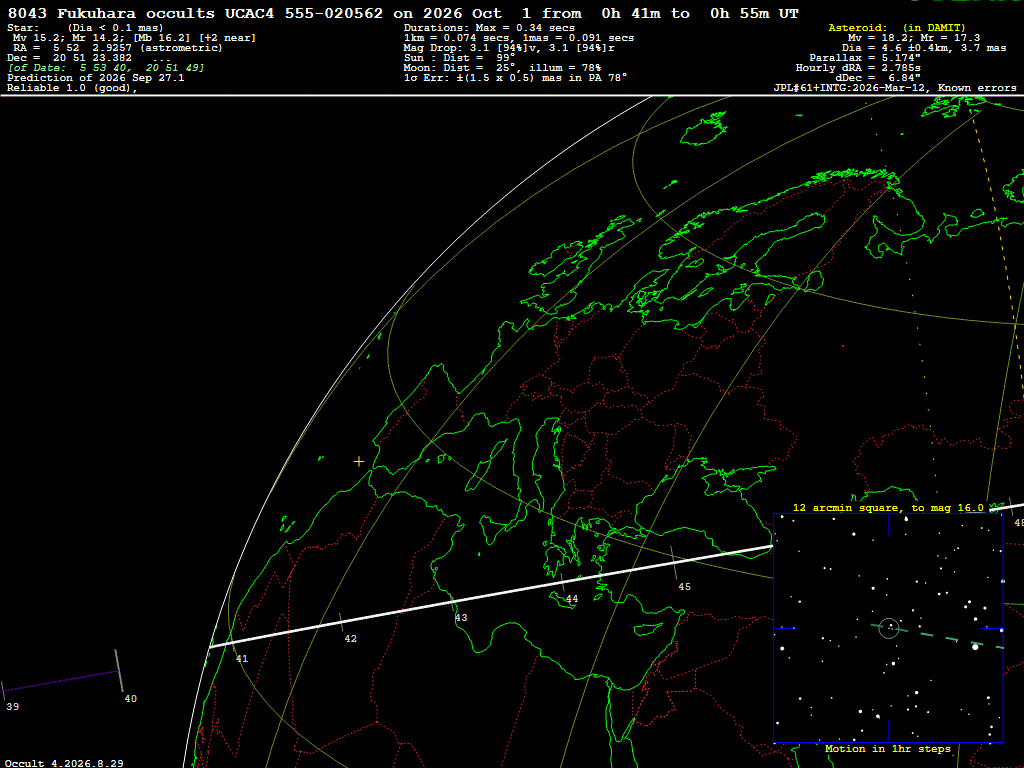Click the green dashed asteroid motion line
This screenshot has height=768, width=1024.
[x=938, y=637]
